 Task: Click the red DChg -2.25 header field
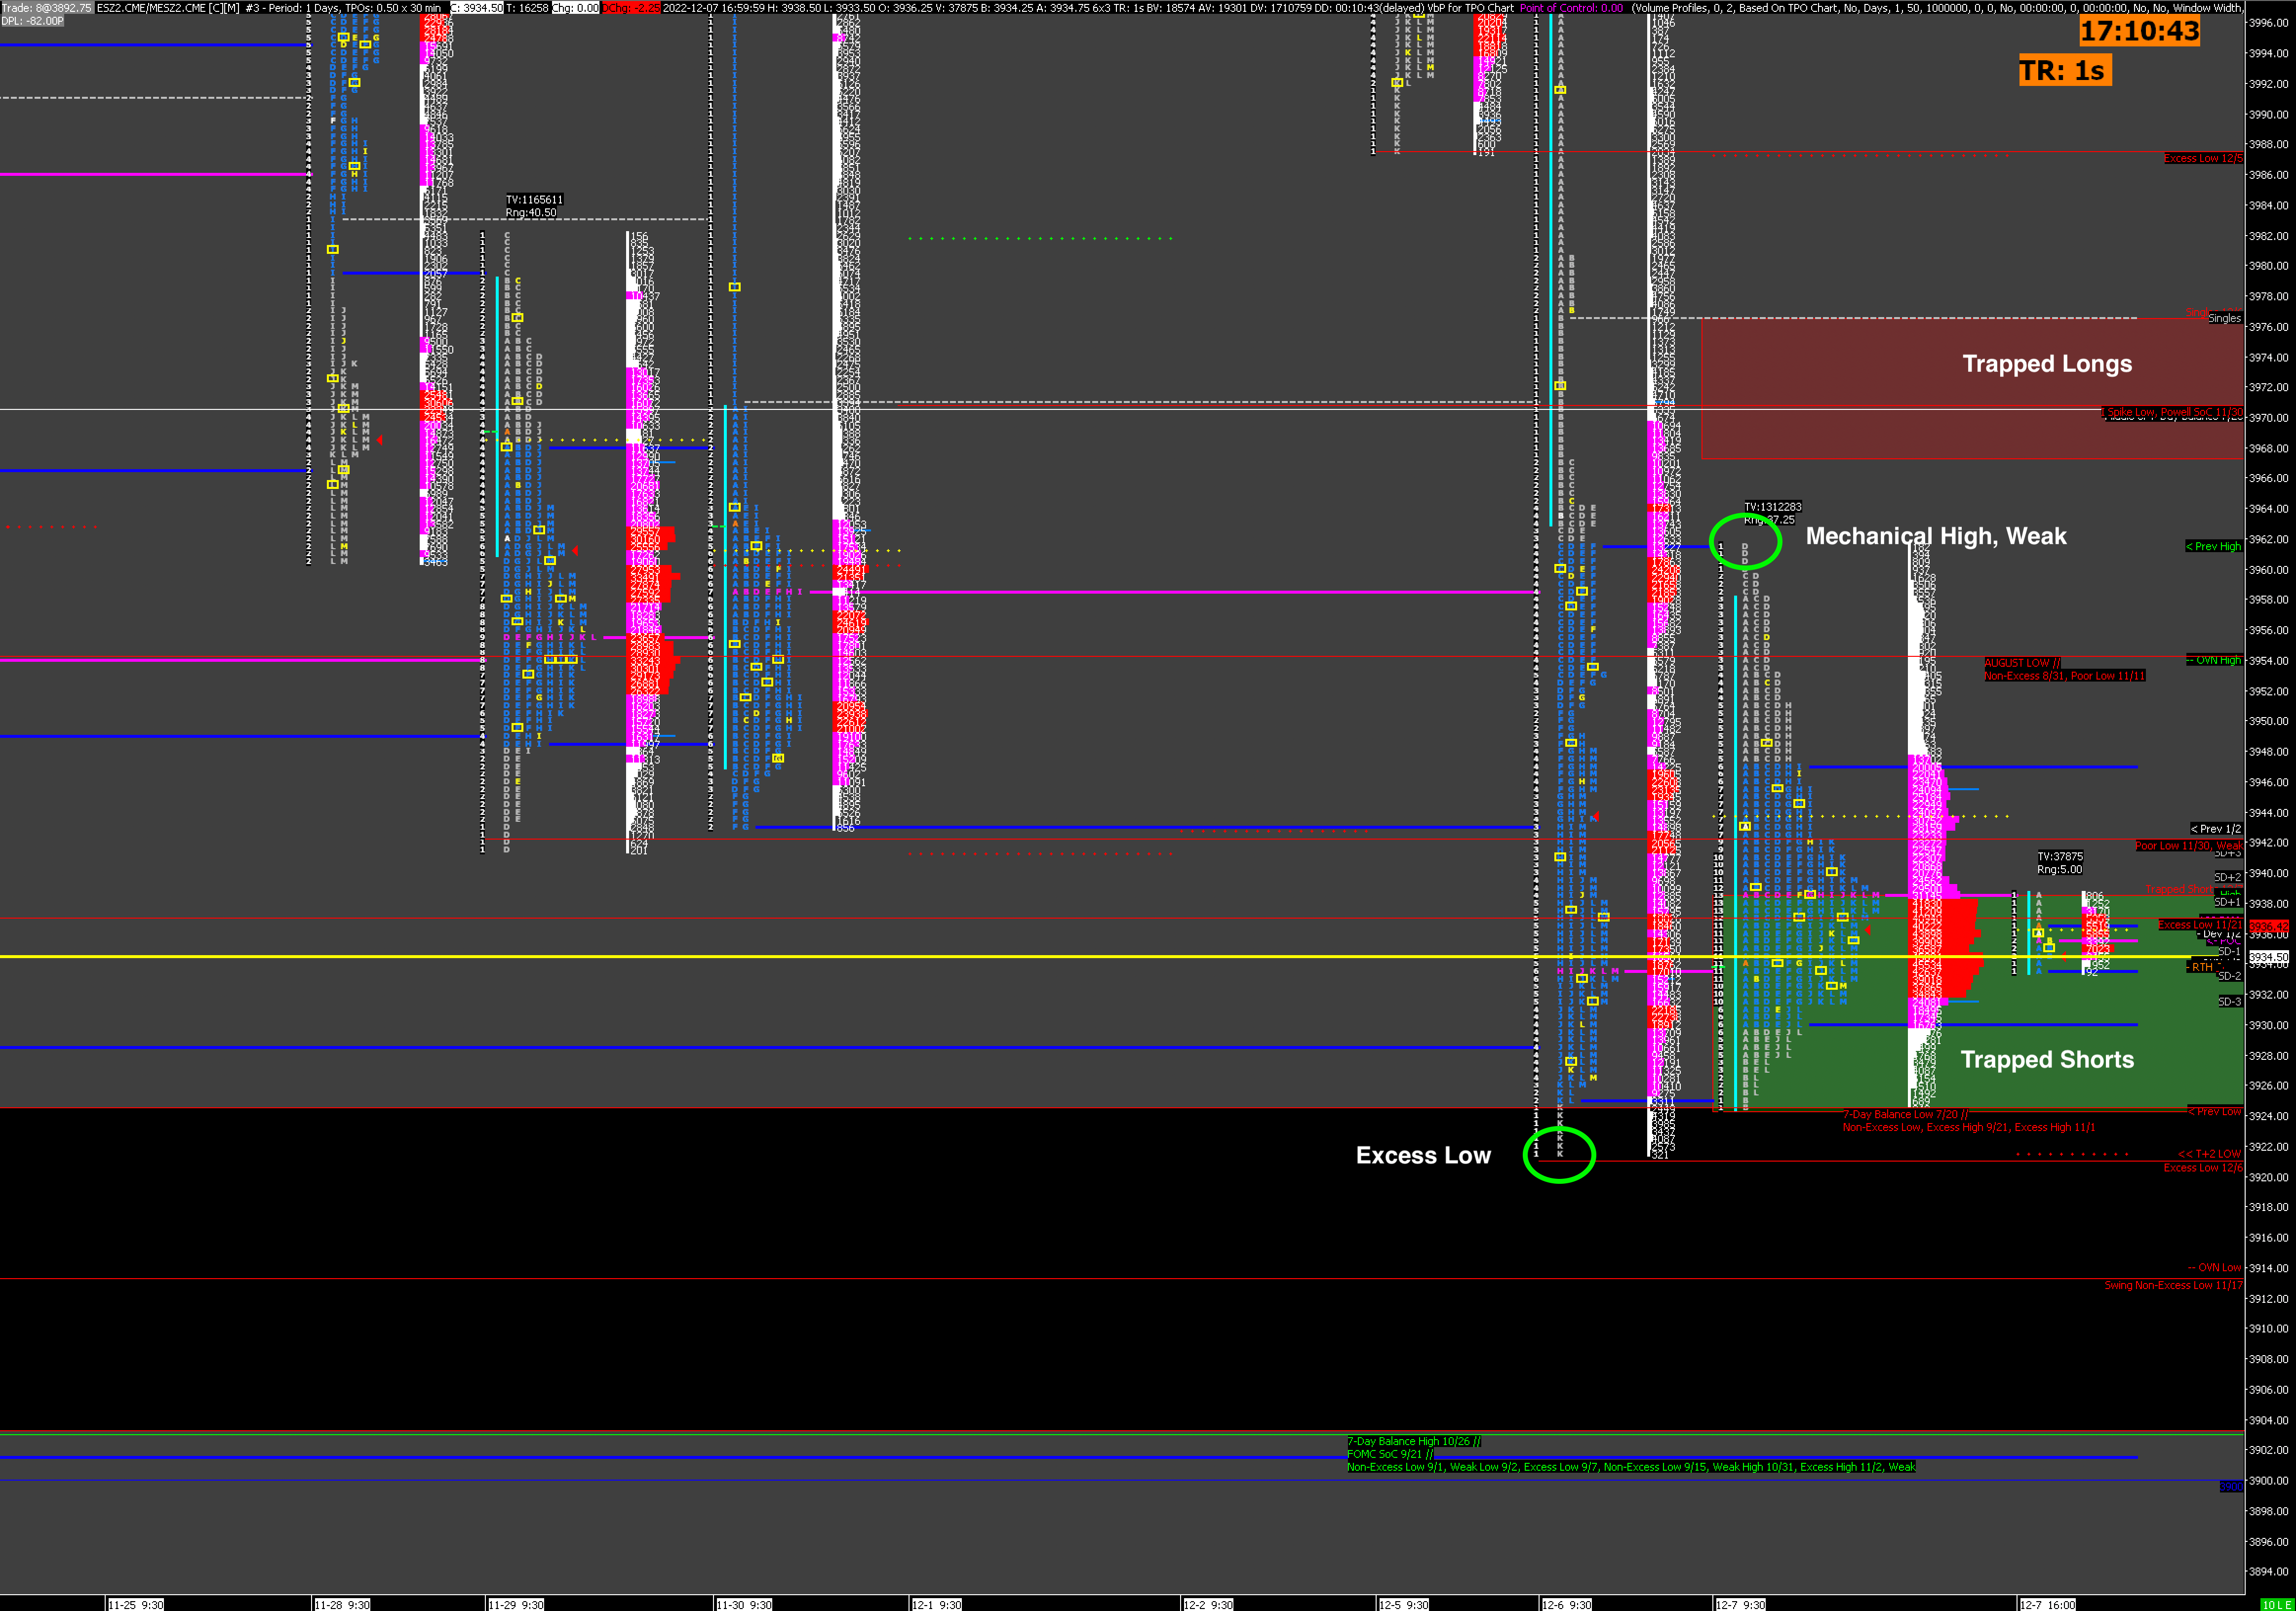[631, 8]
